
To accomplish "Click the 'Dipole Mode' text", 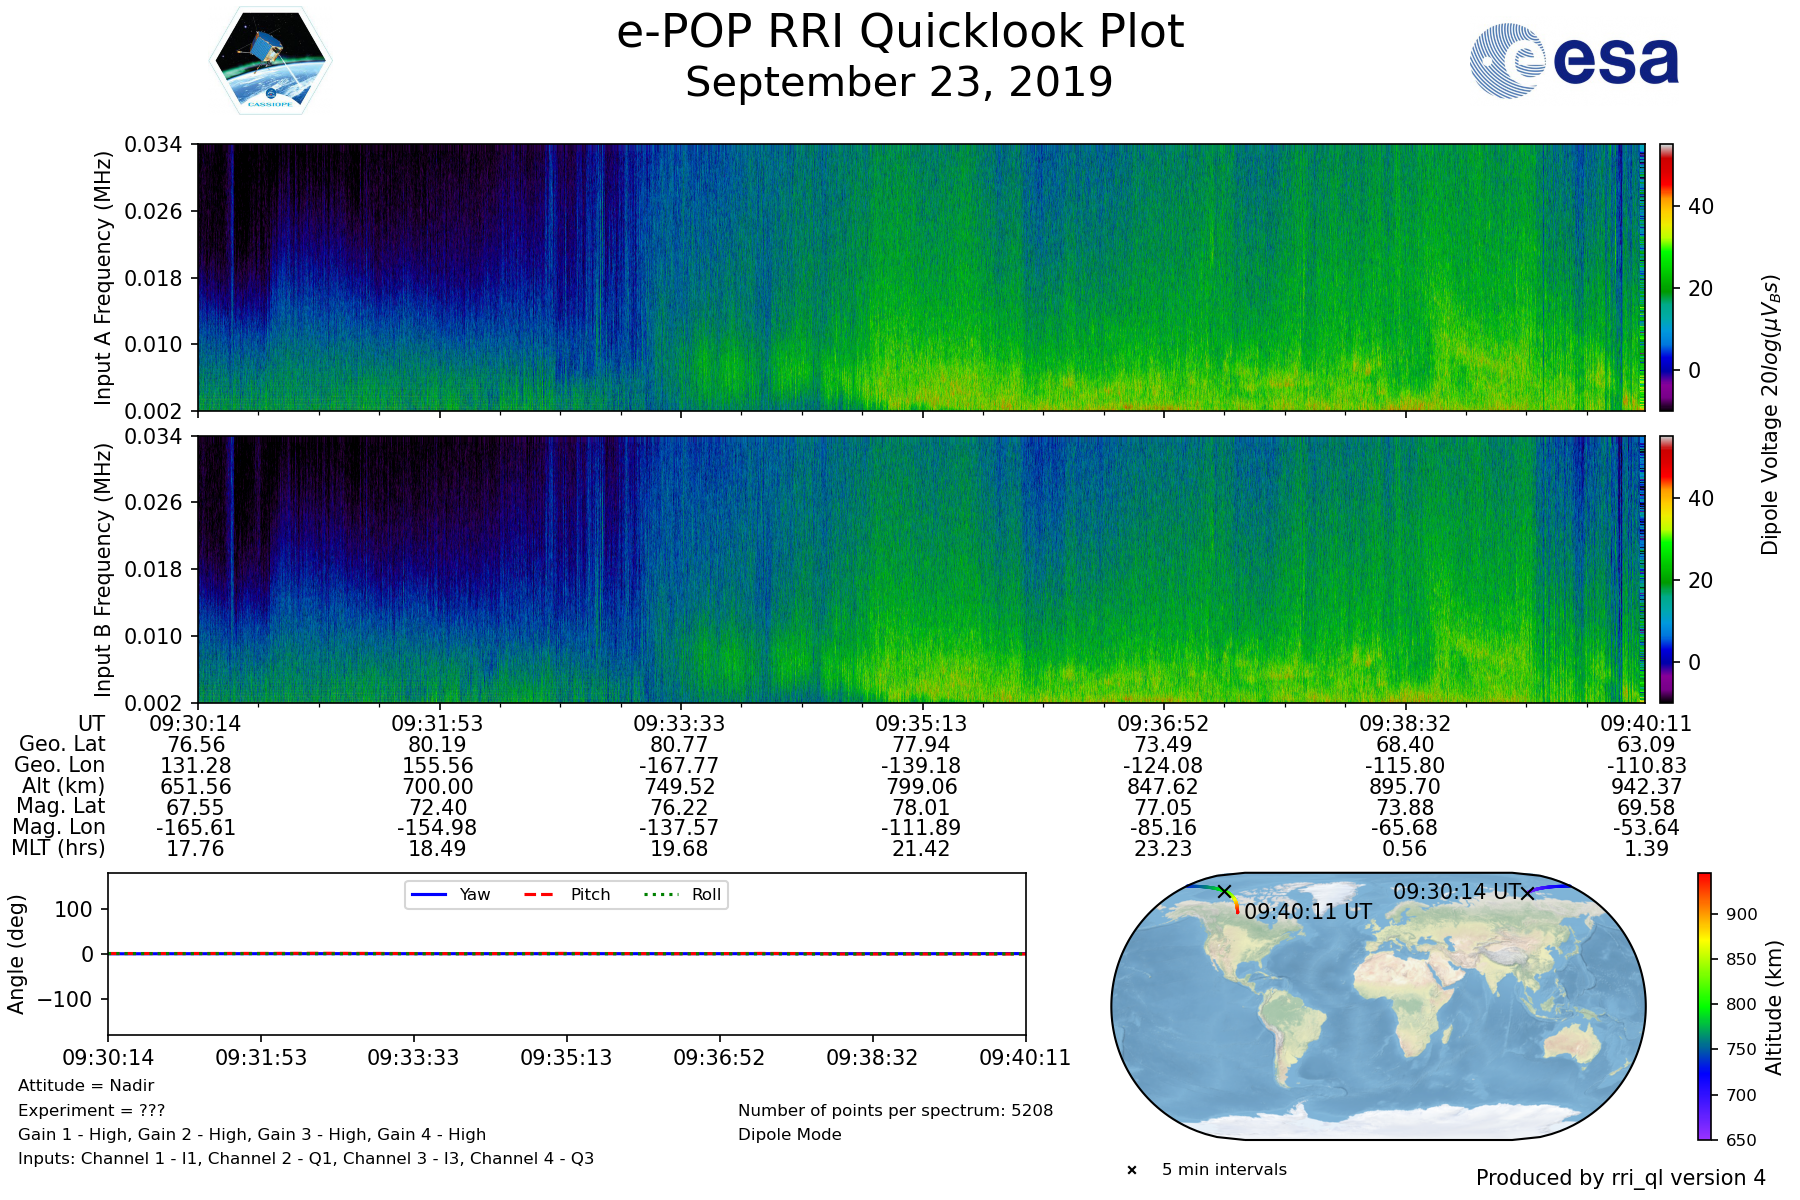I will 789,1135.
